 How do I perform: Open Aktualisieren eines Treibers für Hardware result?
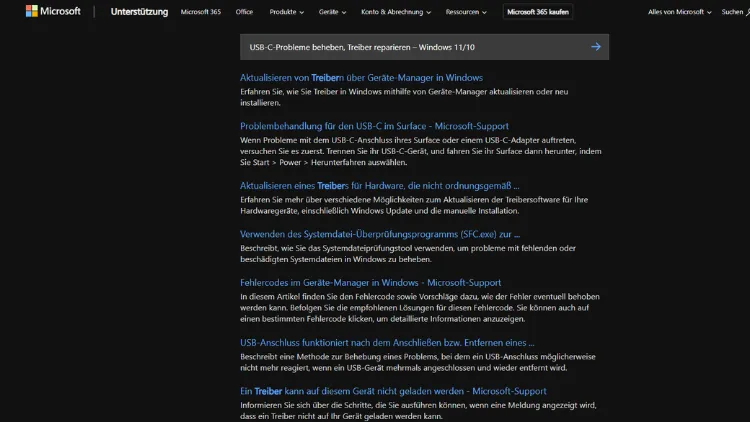click(x=379, y=185)
